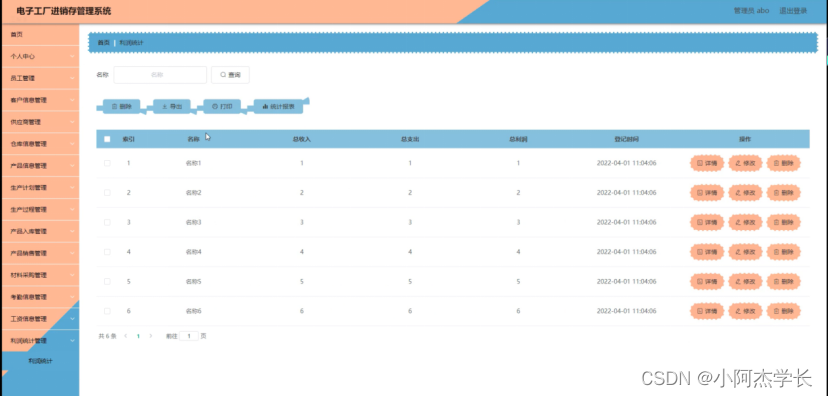Expand the 生产计划管理 sidebar chevron

click(x=72, y=187)
